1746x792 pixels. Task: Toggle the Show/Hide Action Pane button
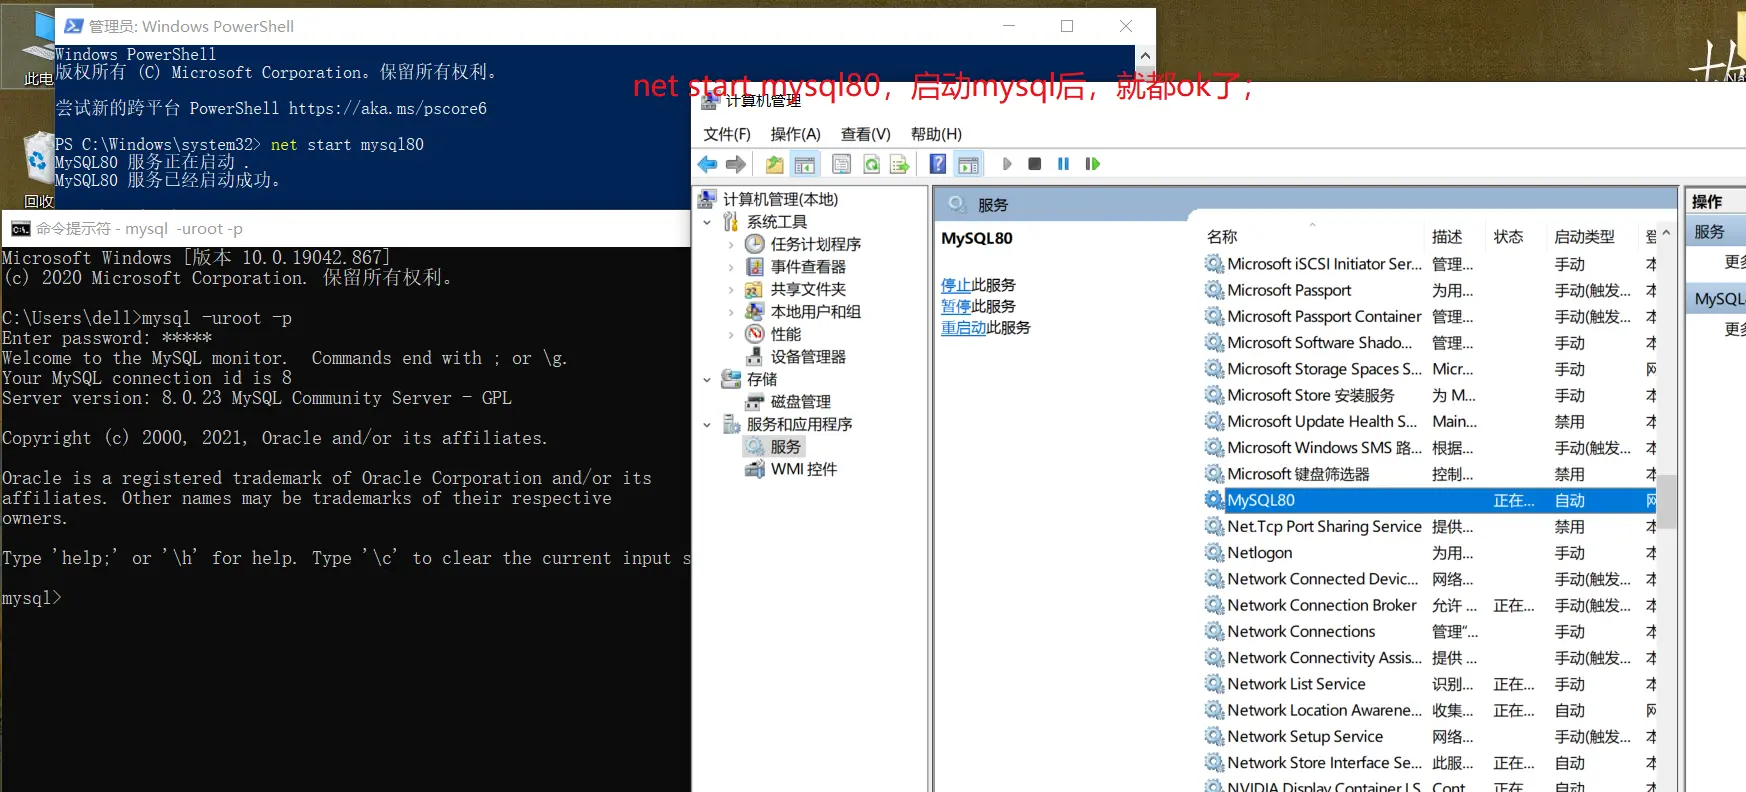coord(967,164)
